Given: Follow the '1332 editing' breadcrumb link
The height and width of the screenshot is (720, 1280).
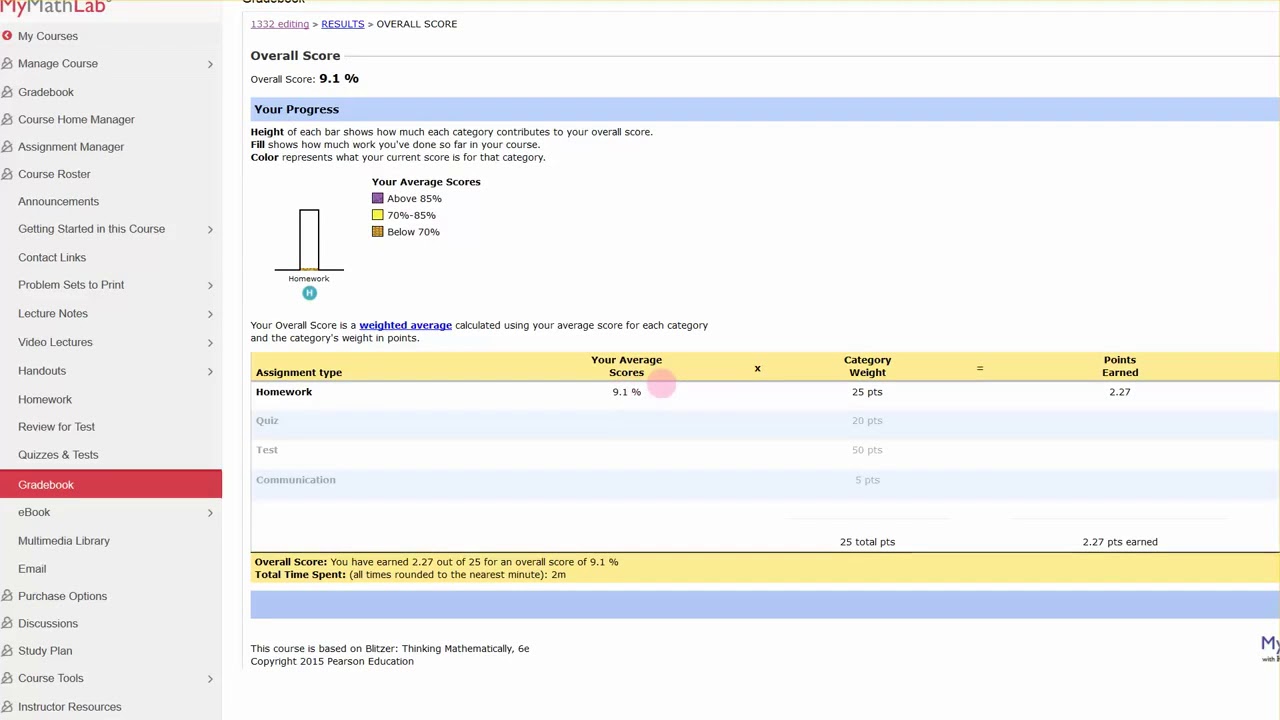Looking at the screenshot, I should point(279,24).
